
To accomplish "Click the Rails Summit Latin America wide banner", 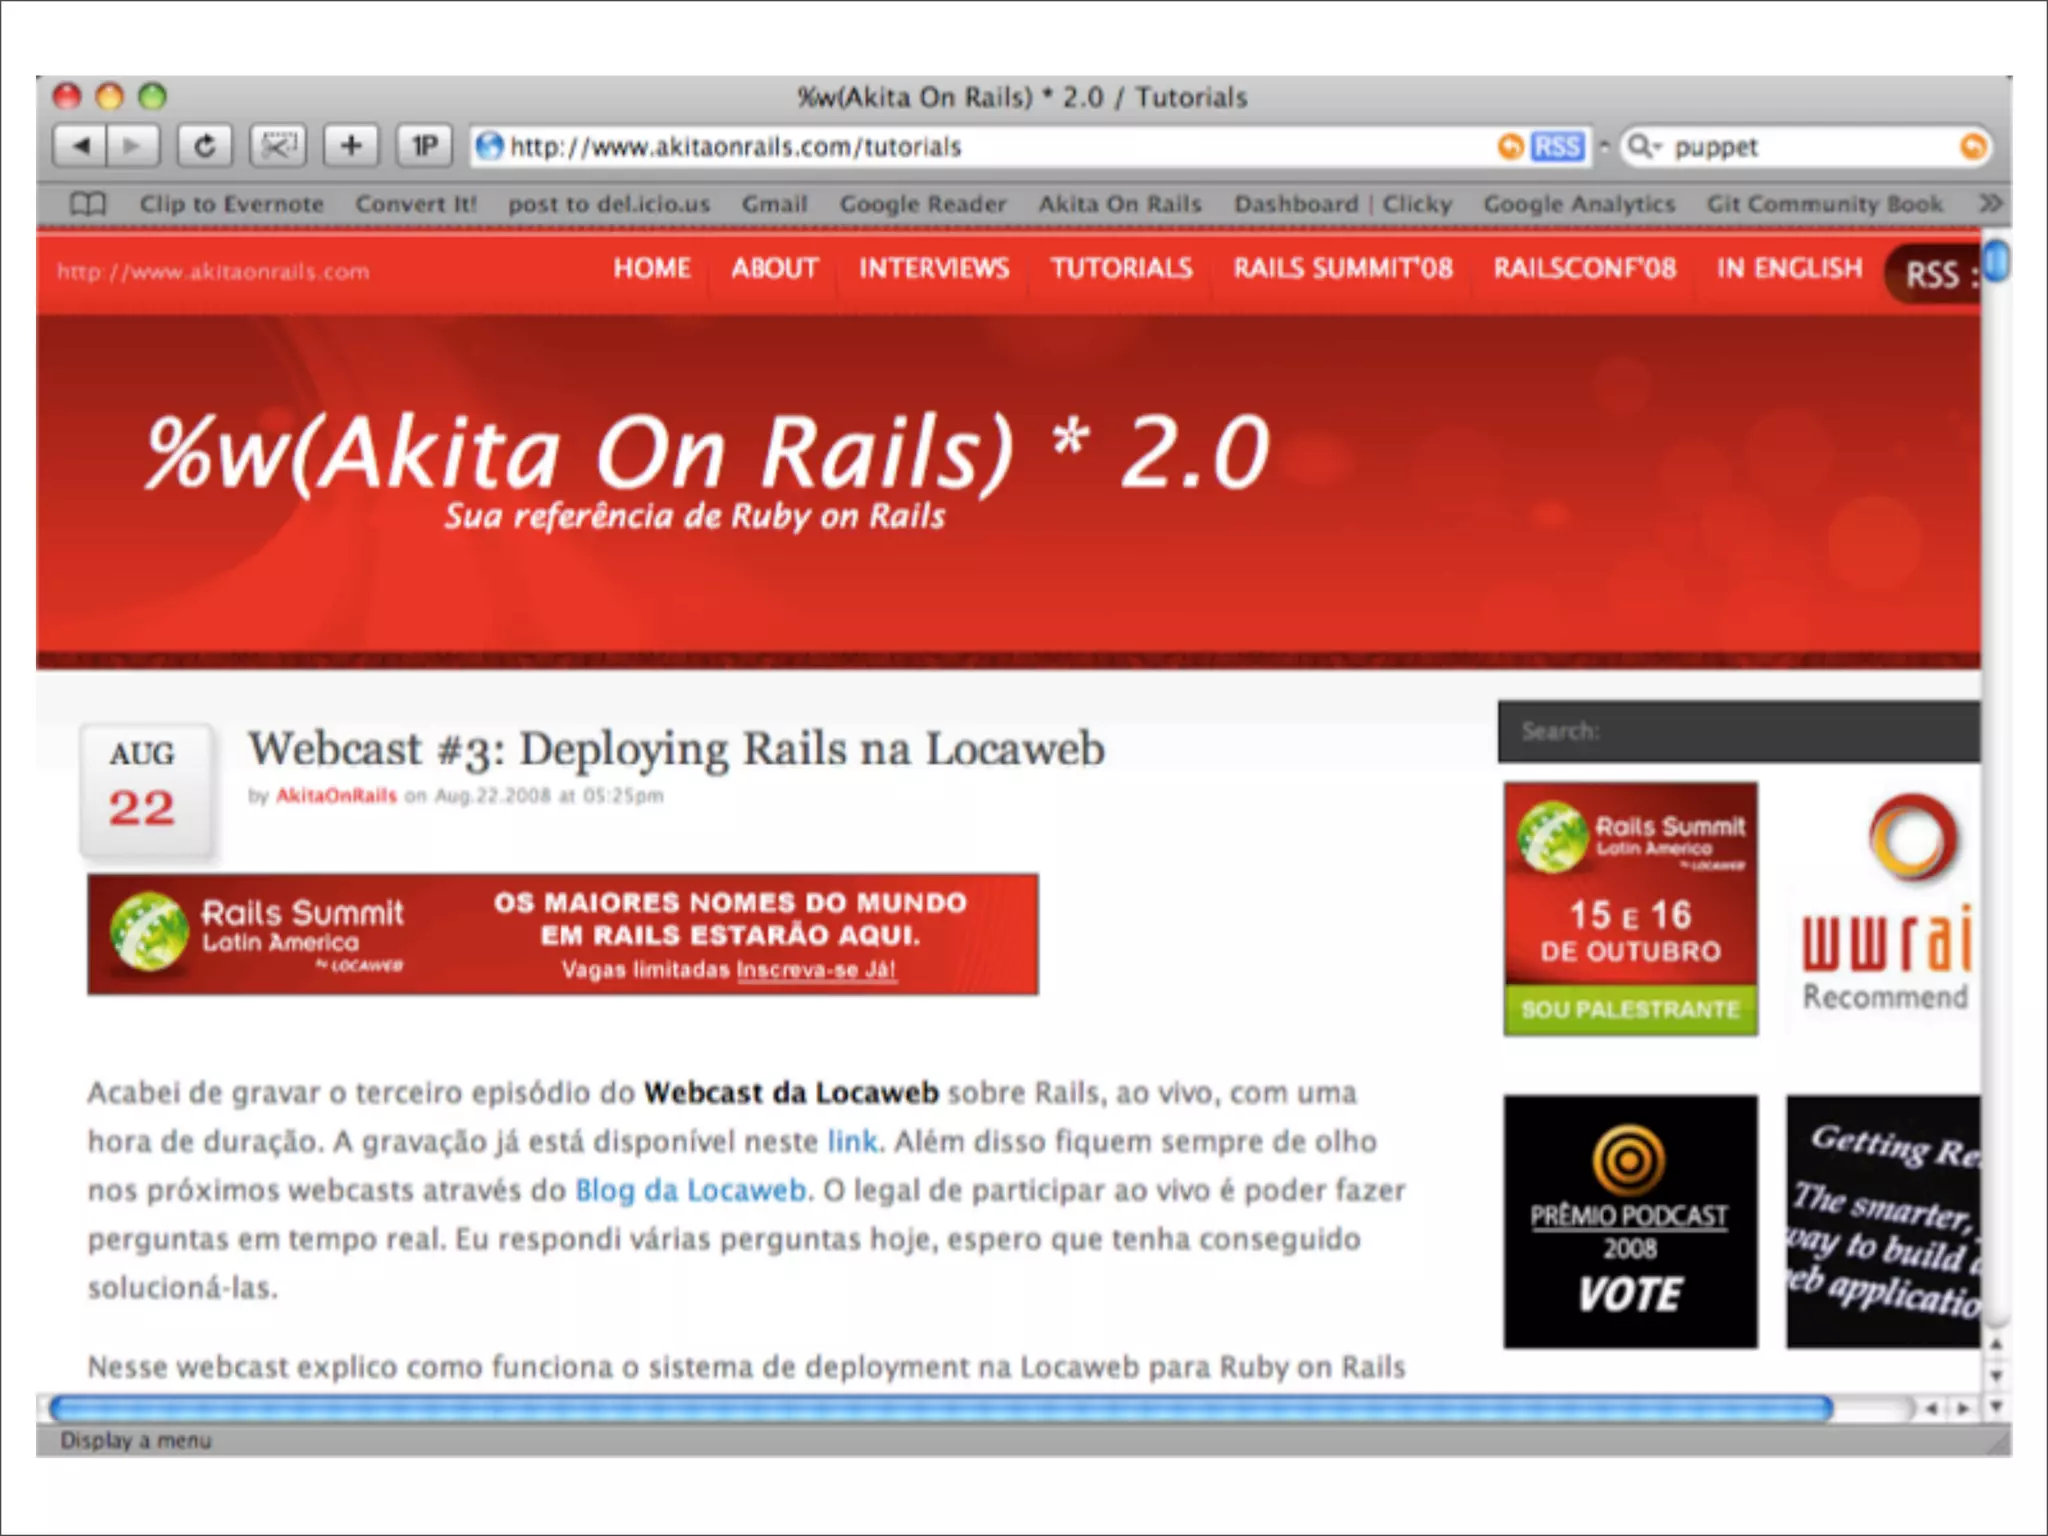I will [x=562, y=934].
